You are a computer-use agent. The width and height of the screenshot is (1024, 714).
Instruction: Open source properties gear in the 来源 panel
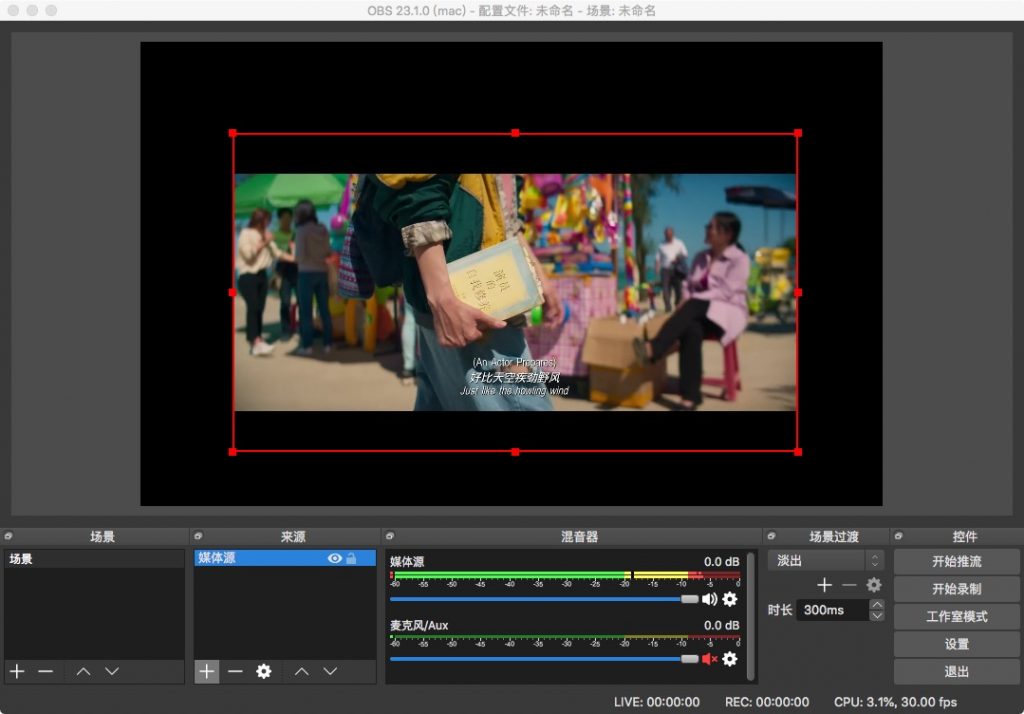[263, 671]
